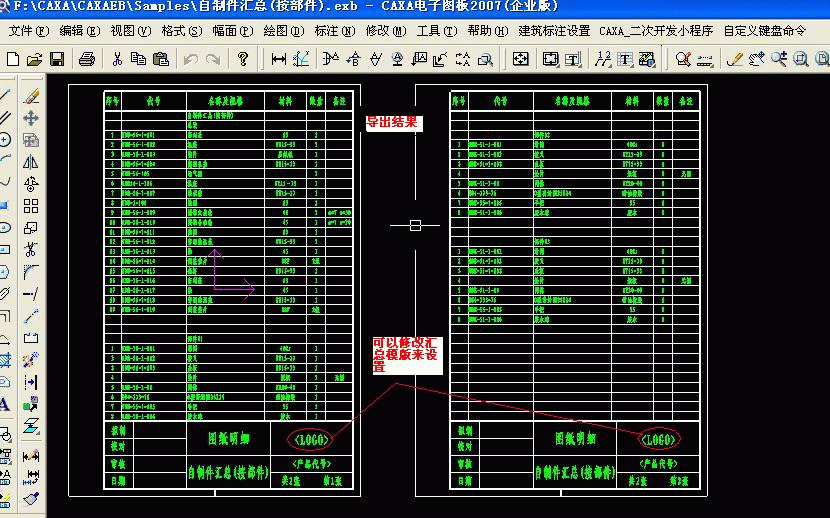Select the break tool dash-slash icon
This screenshot has width=830, height=518.
pos(31,294)
